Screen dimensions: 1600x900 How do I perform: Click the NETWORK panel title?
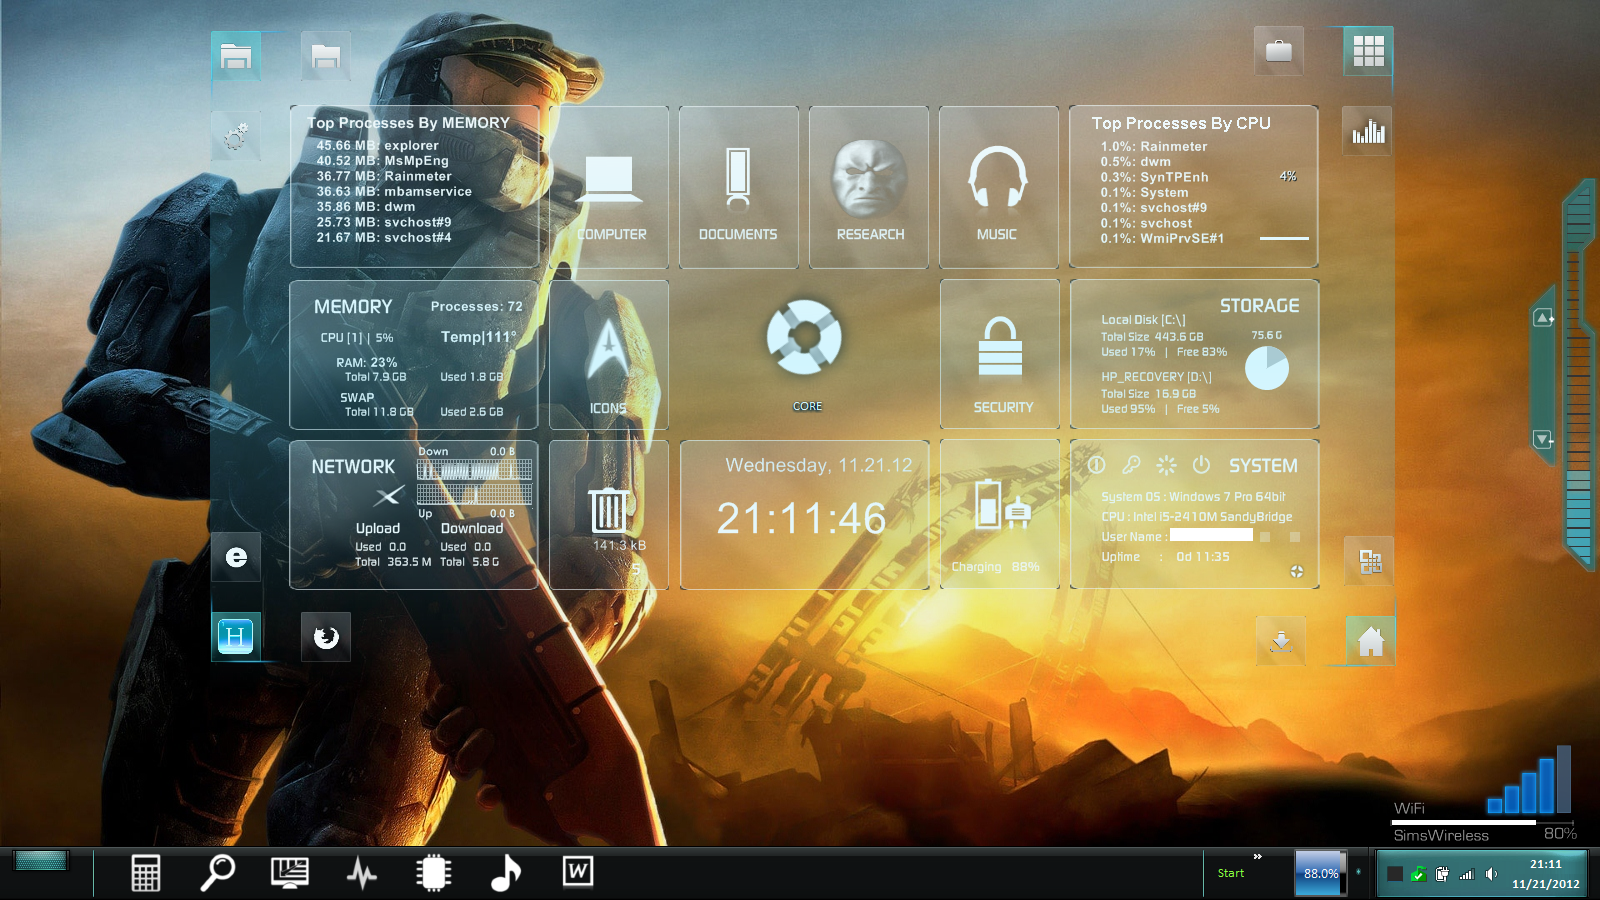353,467
